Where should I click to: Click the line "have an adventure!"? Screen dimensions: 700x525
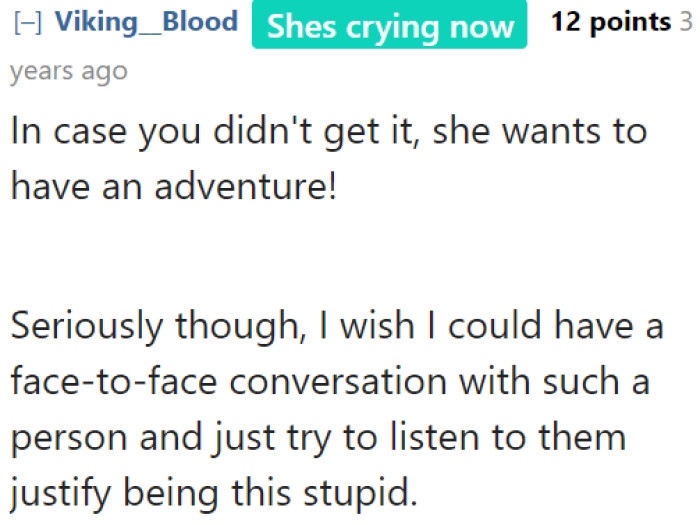174,187
